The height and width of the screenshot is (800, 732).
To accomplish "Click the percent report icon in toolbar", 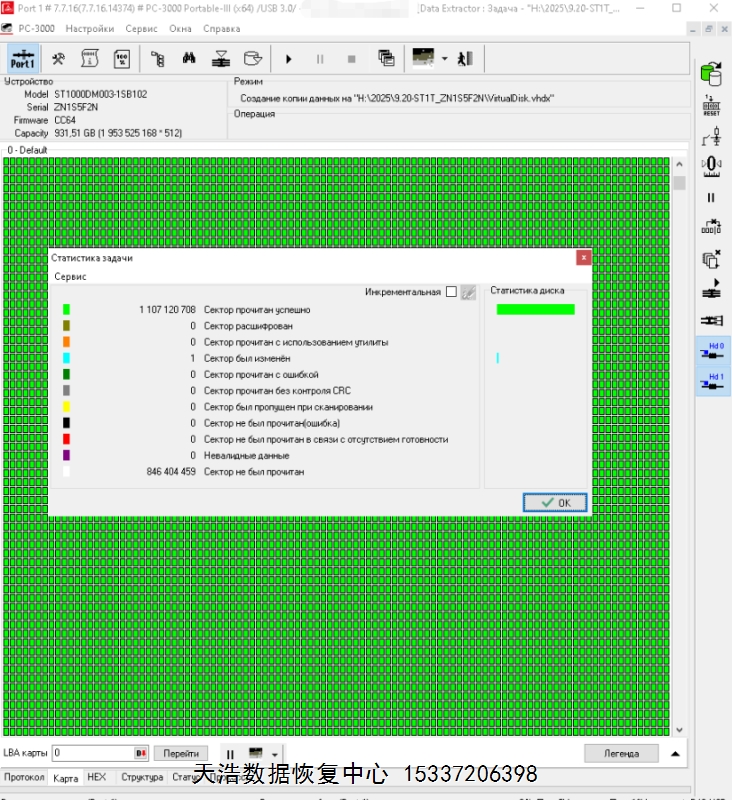I will pyautogui.click(x=121, y=58).
